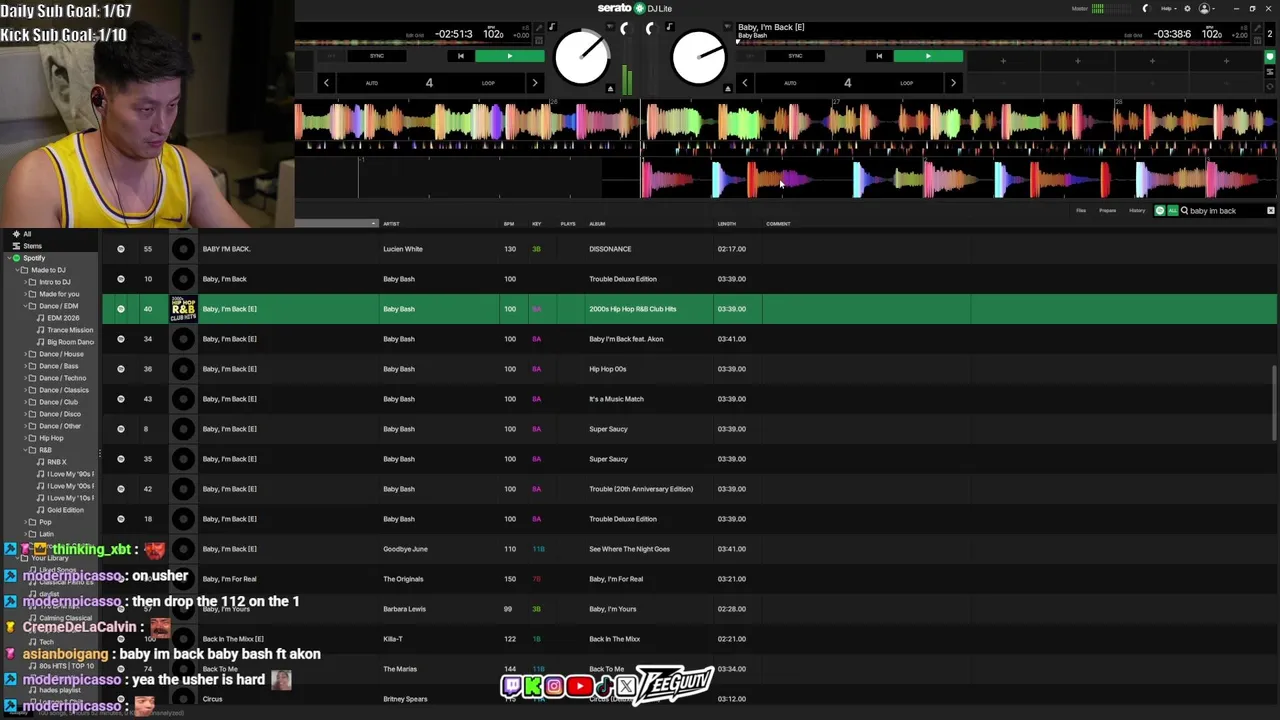This screenshot has width=1280, height=720.
Task: Enable AUTO loop on the left deck
Action: [x=371, y=83]
